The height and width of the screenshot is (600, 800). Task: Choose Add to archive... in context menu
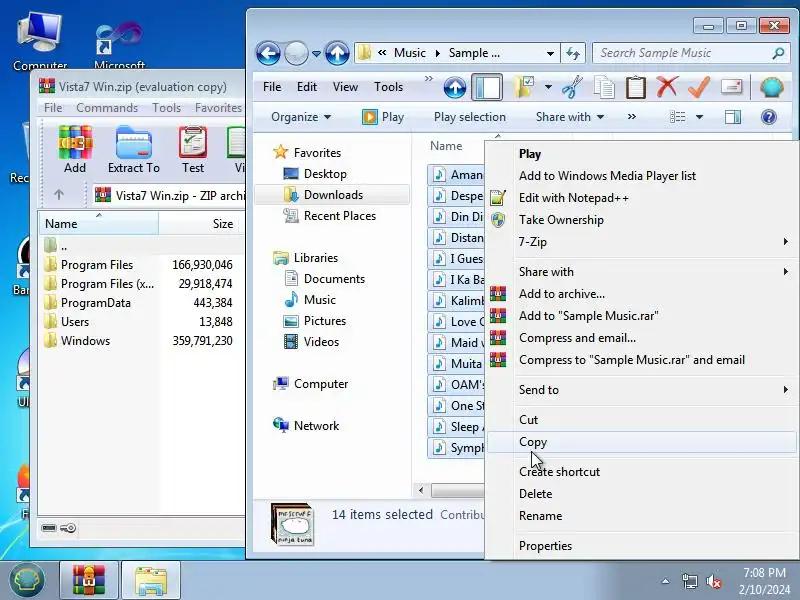642,294
